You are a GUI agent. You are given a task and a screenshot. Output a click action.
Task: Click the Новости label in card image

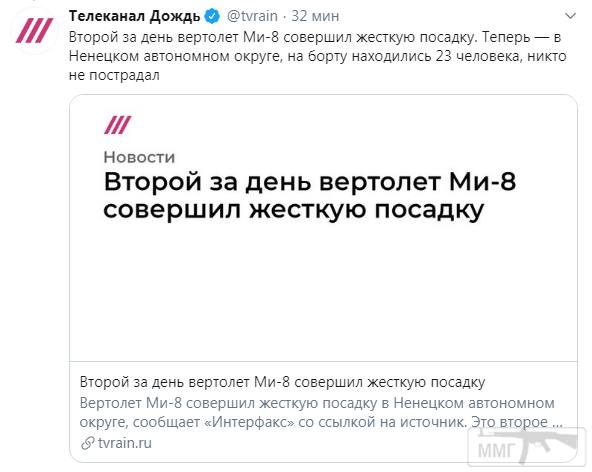139,157
